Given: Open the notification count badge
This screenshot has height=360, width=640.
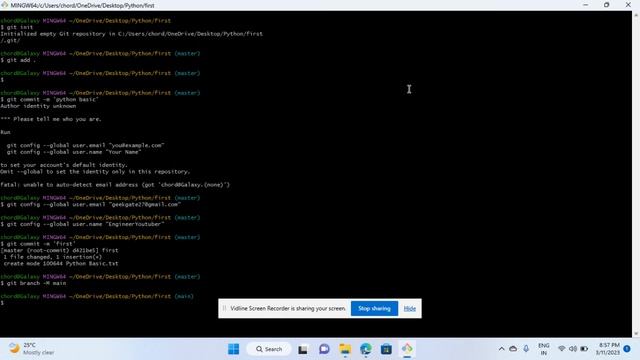Looking at the screenshot, I should [627, 349].
